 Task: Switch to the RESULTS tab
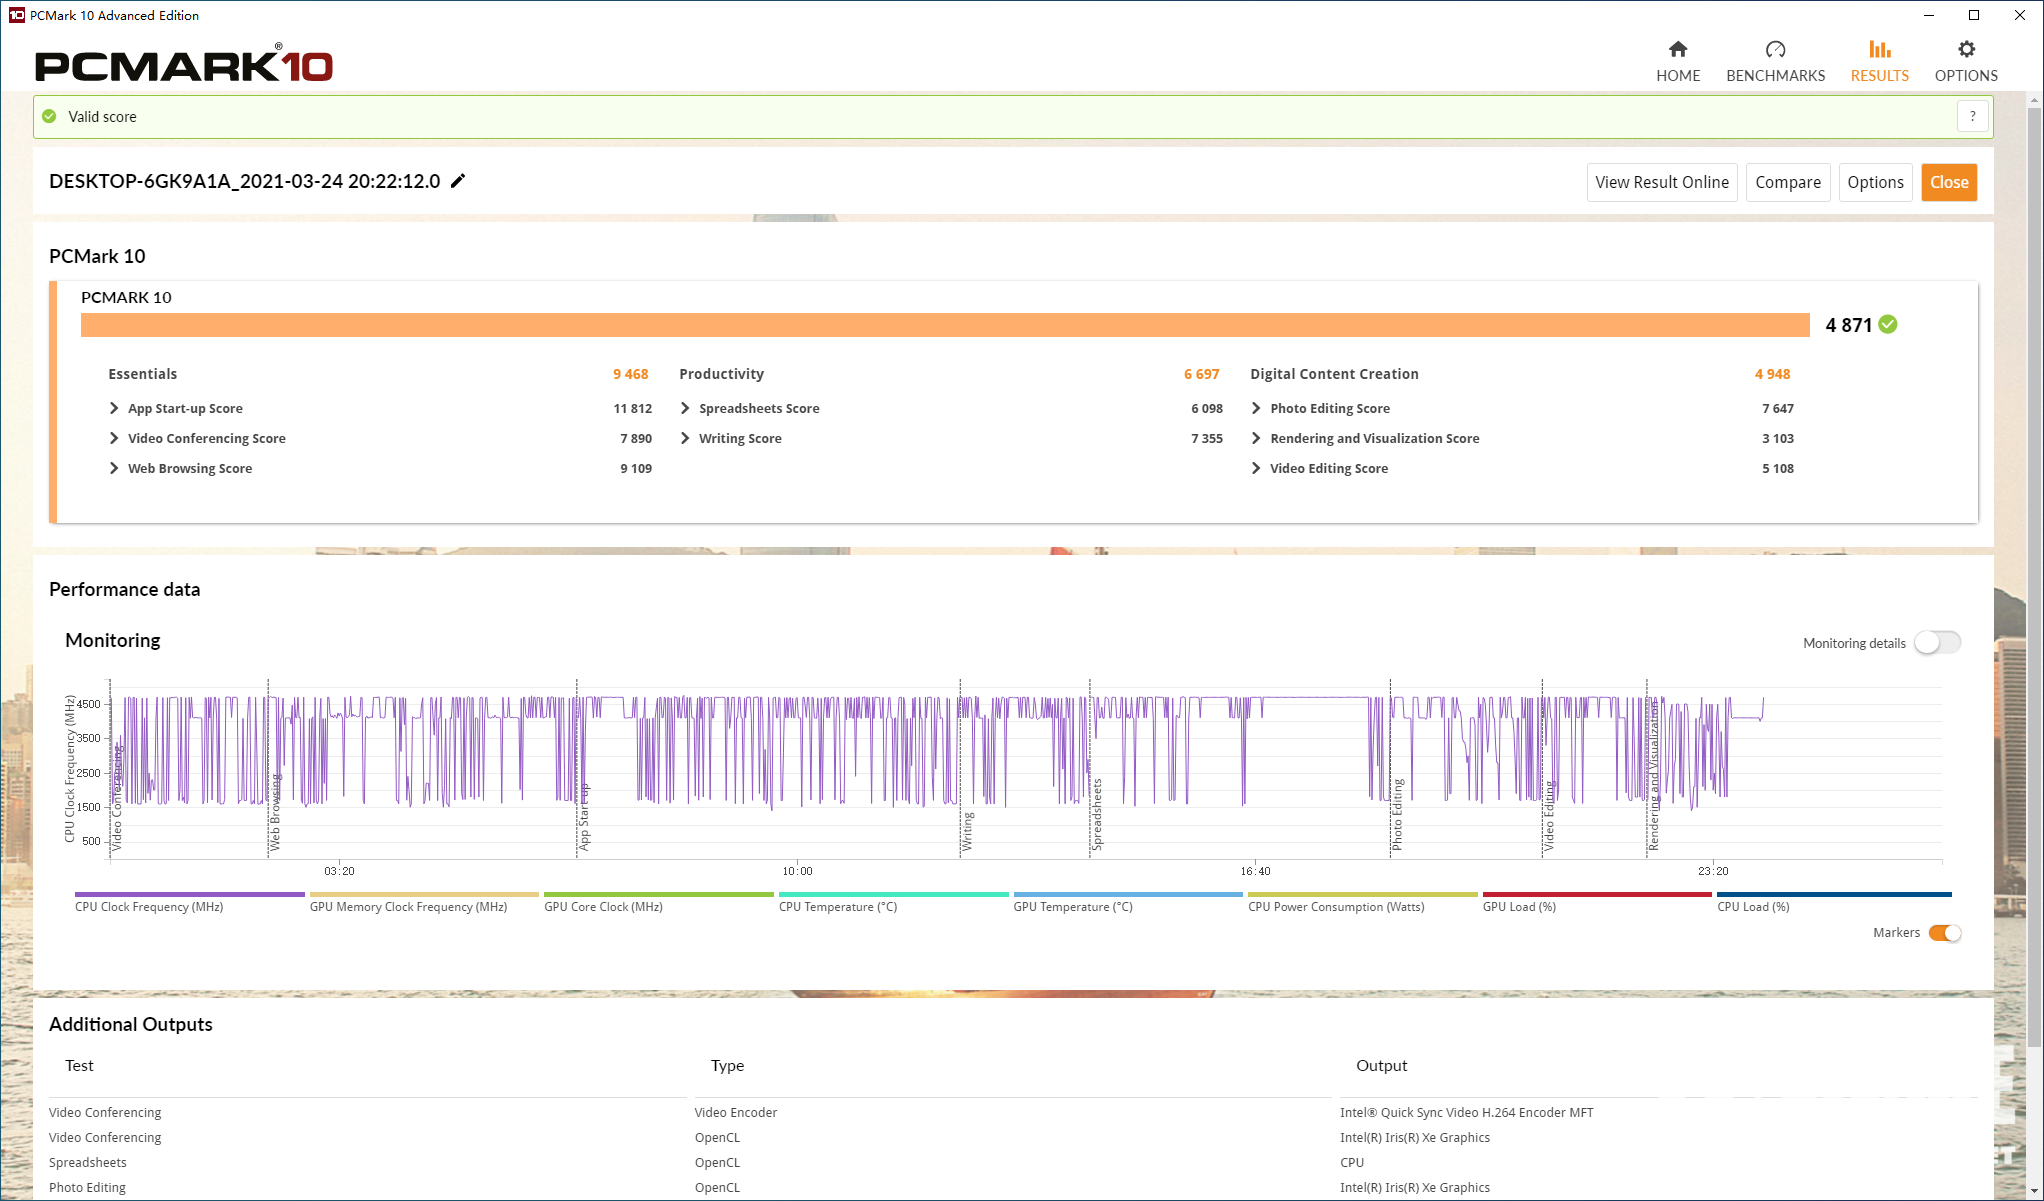[x=1879, y=61]
